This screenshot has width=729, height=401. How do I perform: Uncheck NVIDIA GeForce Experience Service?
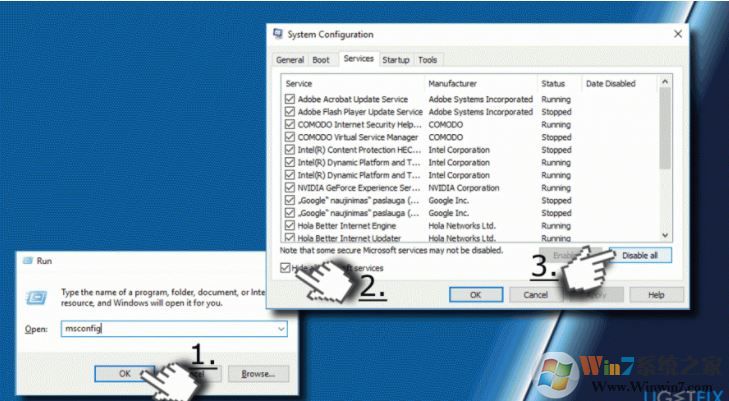(290, 187)
